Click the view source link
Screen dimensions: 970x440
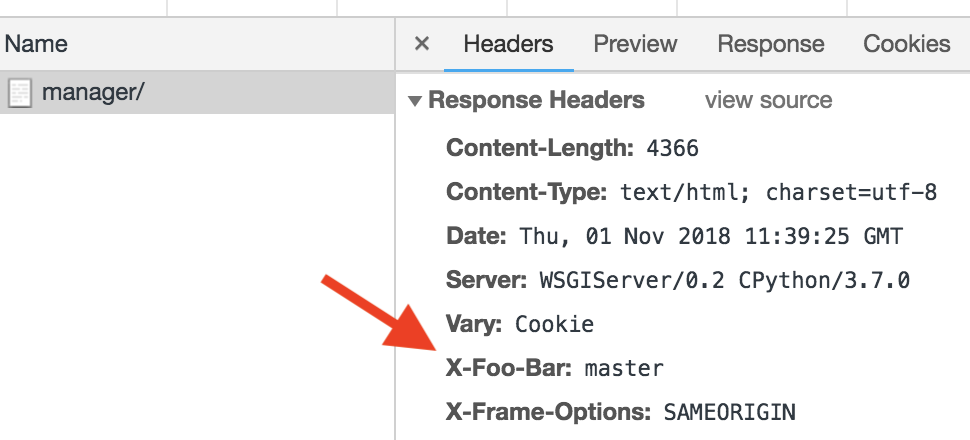(x=768, y=101)
